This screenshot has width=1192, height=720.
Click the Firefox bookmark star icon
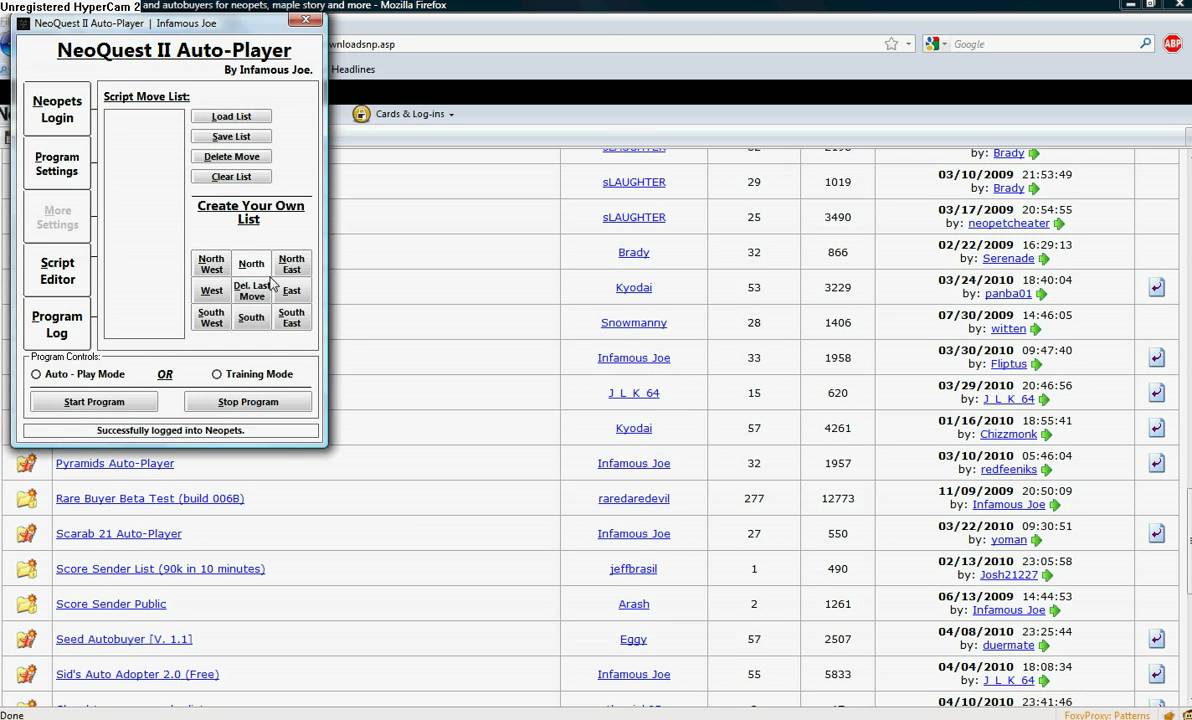tap(891, 44)
